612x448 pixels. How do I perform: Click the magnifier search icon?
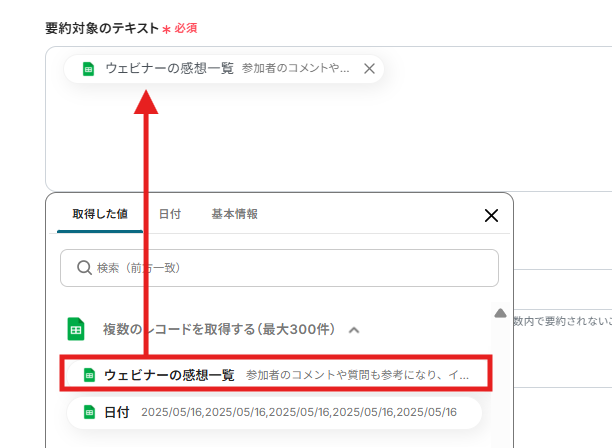[x=84, y=268]
